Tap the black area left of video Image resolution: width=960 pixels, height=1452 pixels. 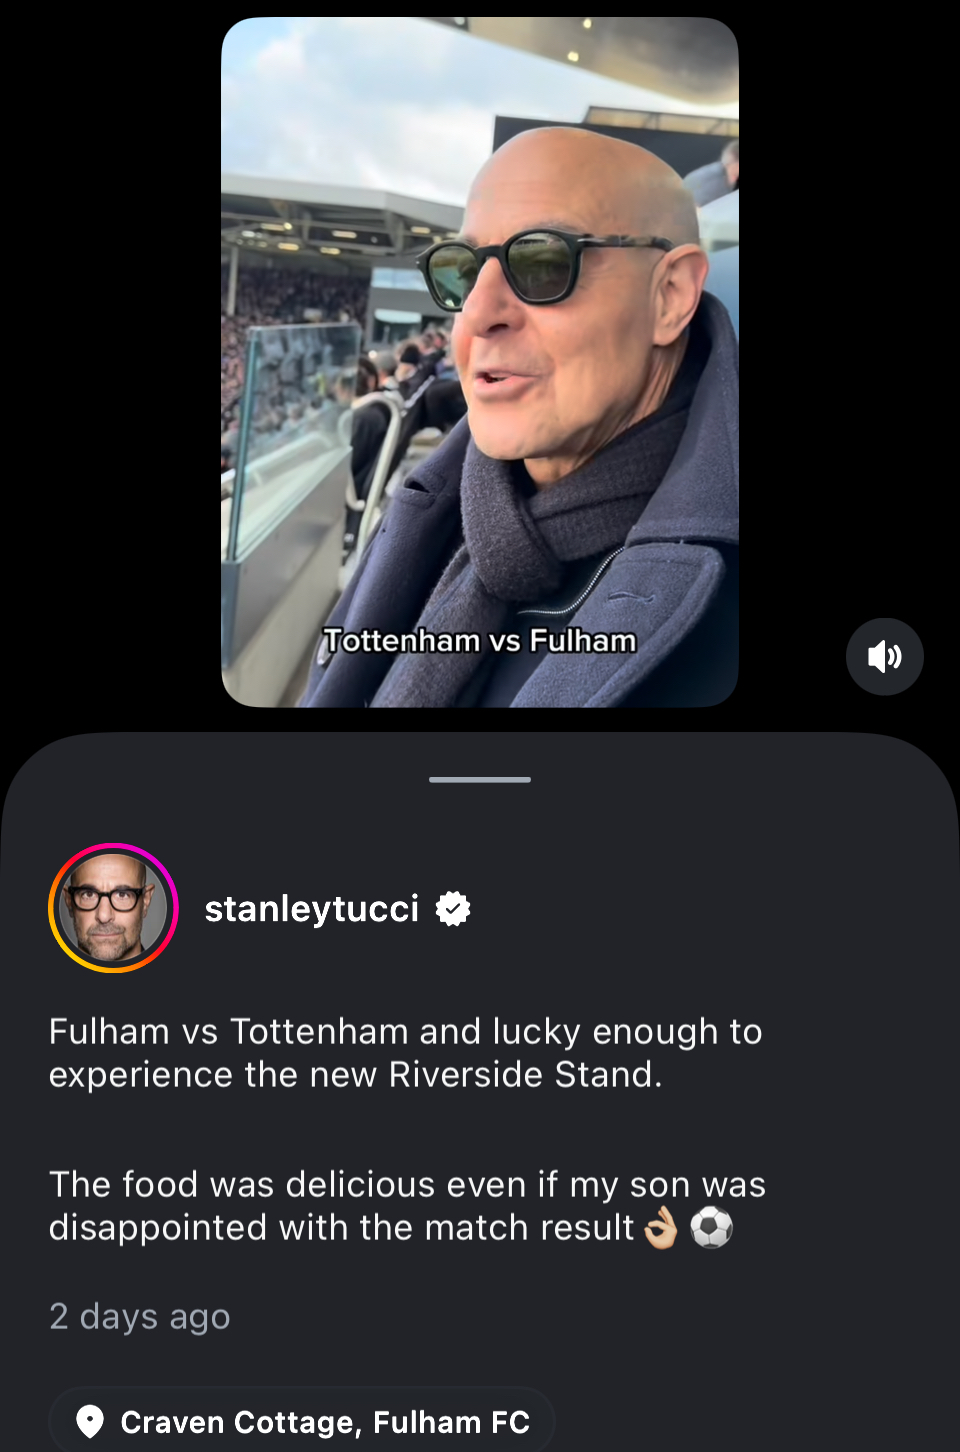(110, 360)
